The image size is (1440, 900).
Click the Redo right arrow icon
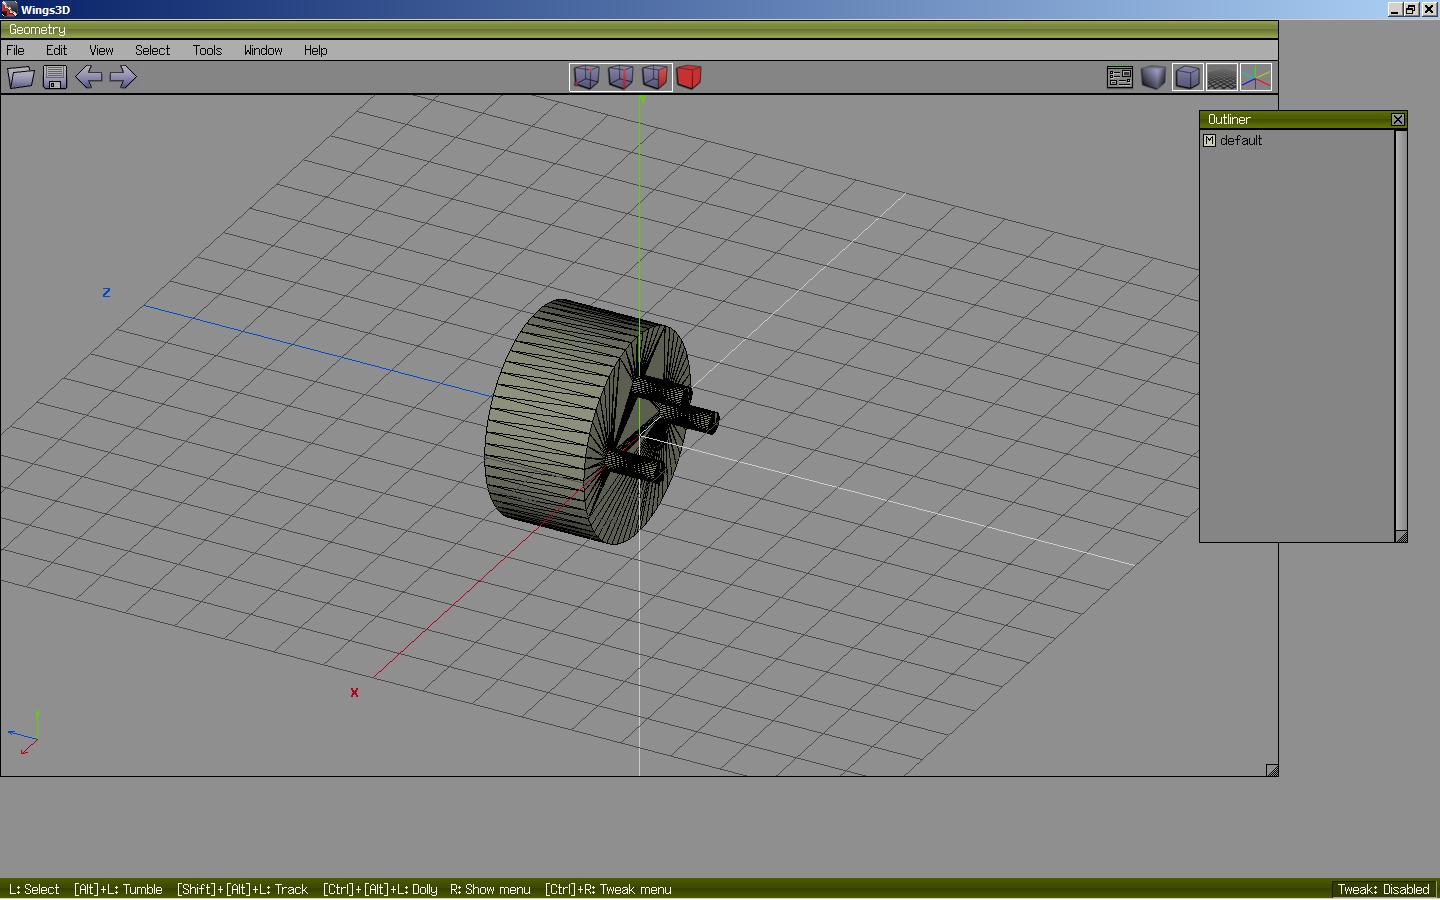point(123,77)
